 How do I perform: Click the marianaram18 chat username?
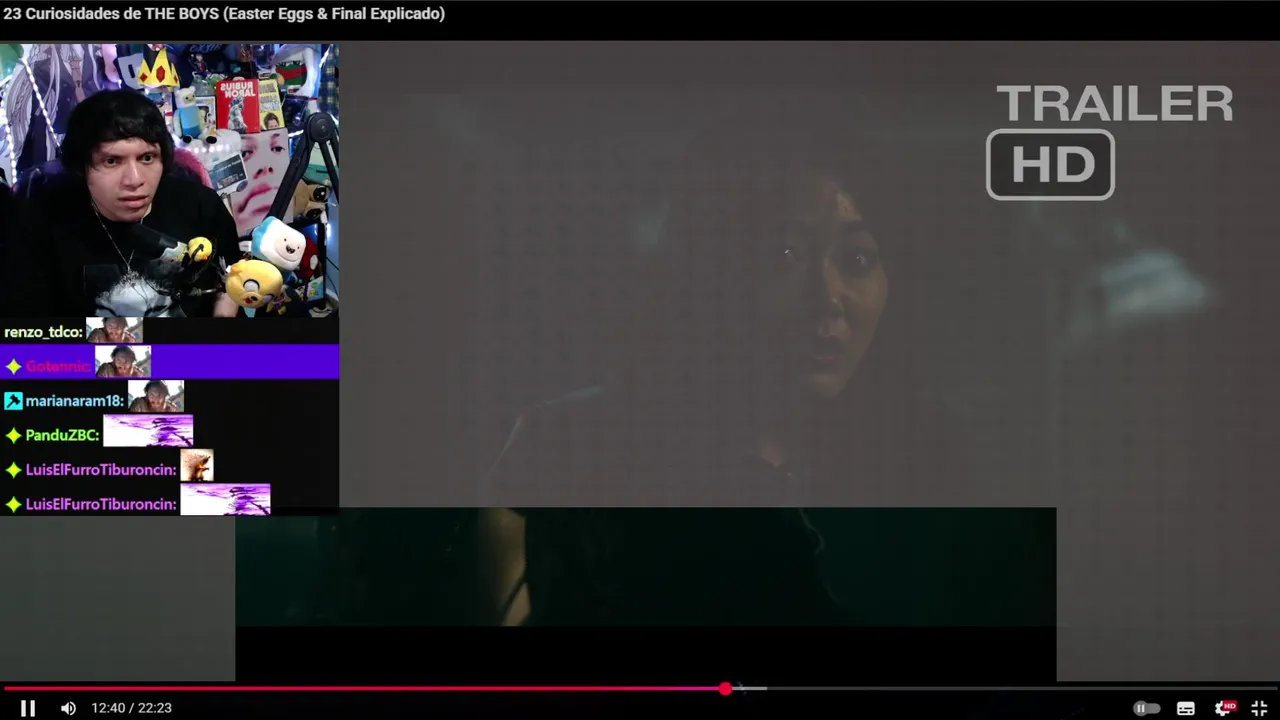[x=74, y=401]
